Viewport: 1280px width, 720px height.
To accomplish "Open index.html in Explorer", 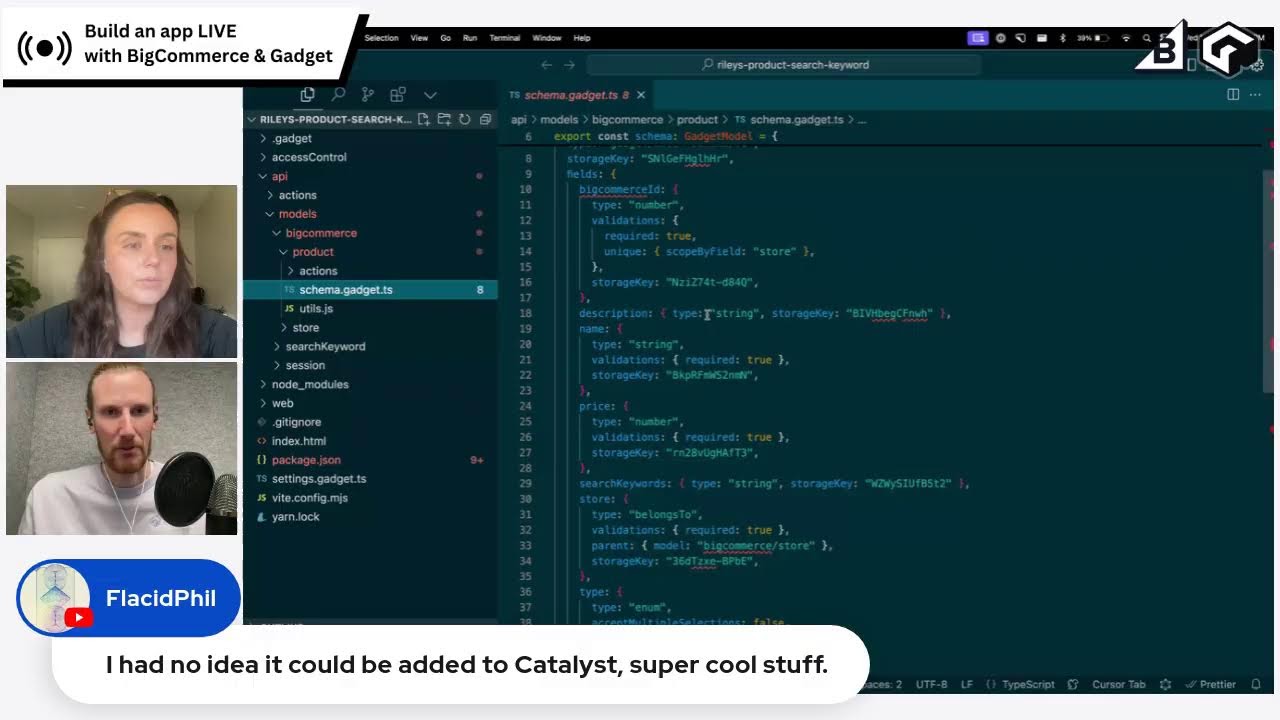I will (x=370, y=441).
